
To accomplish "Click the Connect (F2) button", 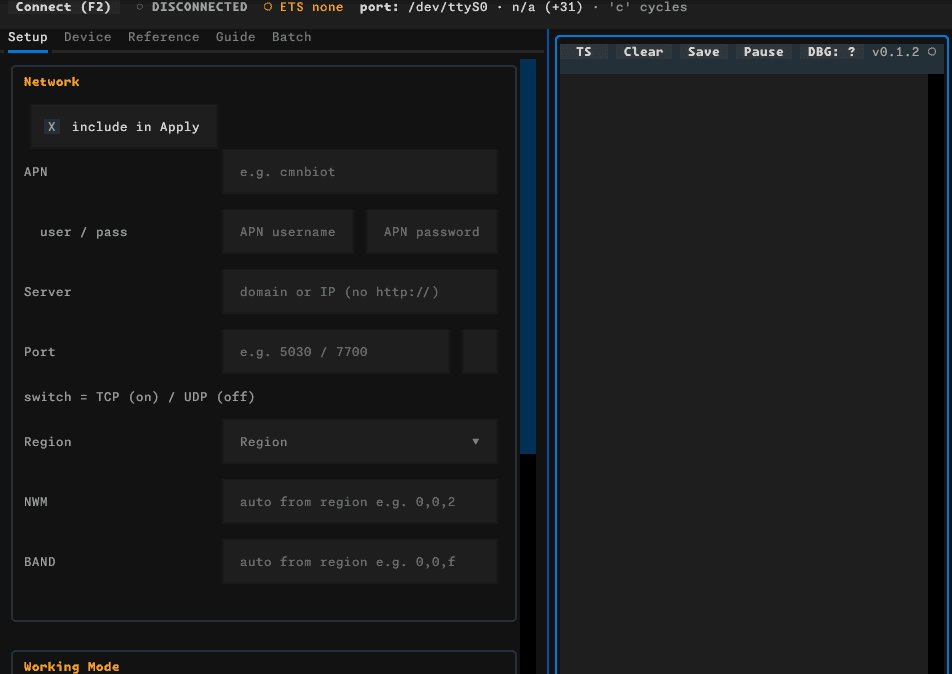I will [63, 7].
